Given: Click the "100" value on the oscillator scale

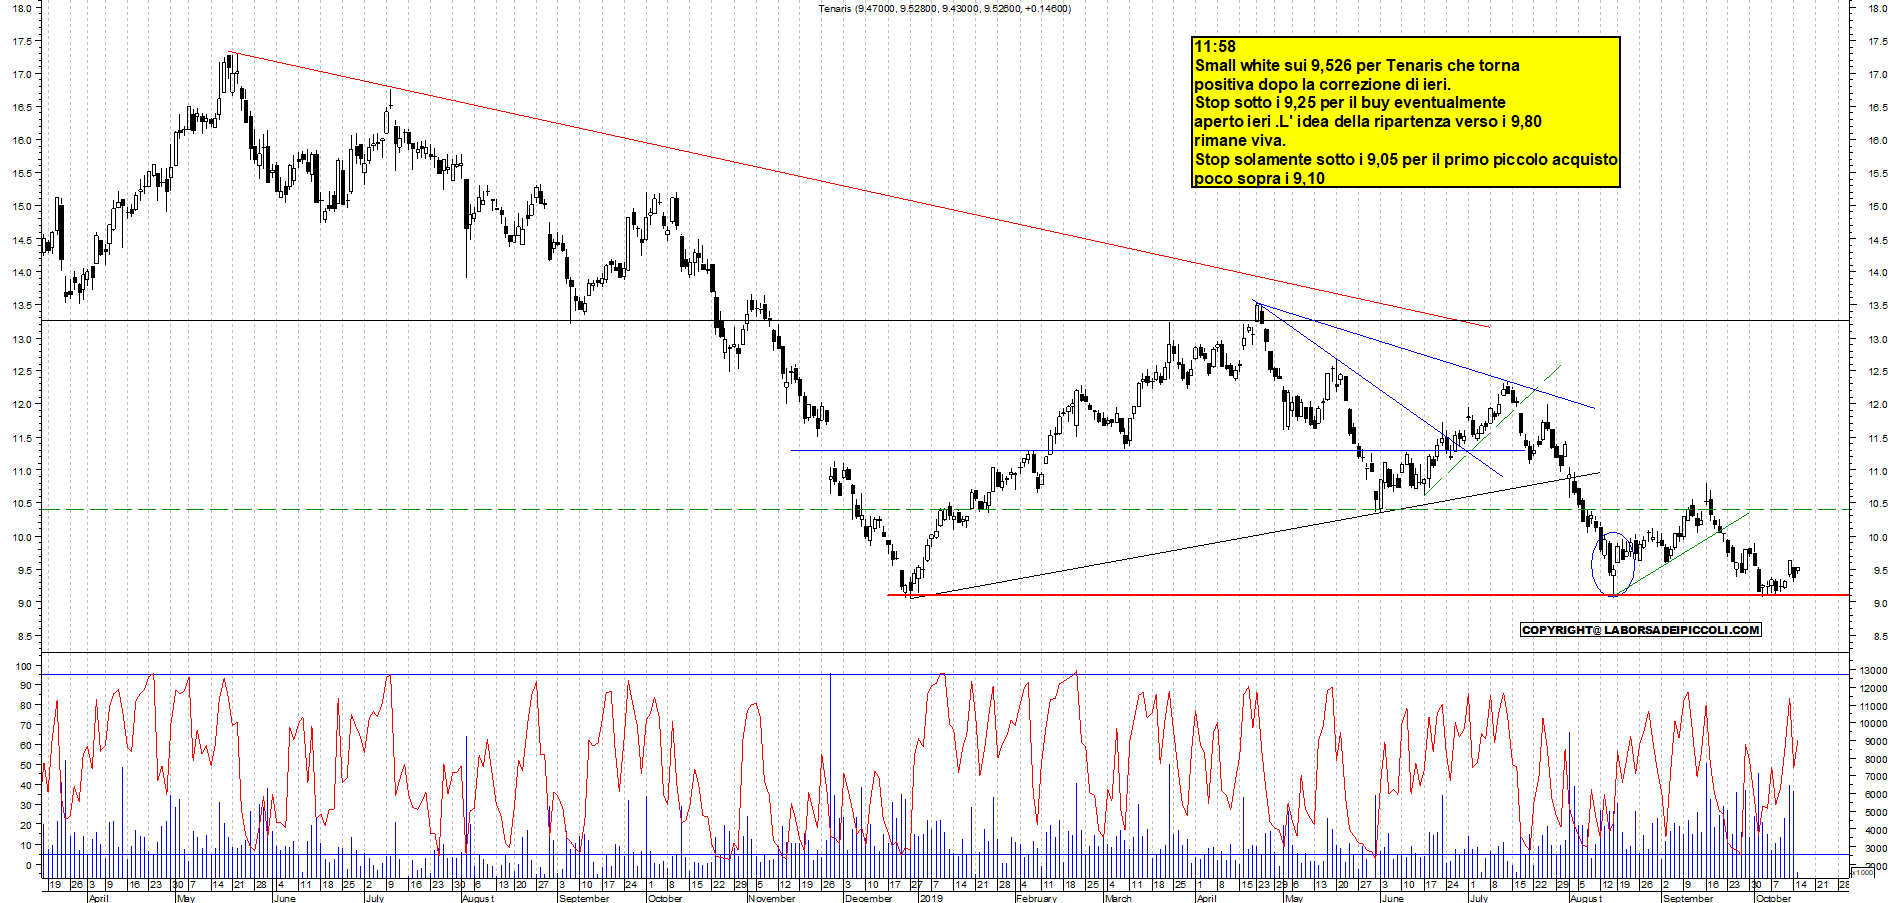Looking at the screenshot, I should coord(23,666).
